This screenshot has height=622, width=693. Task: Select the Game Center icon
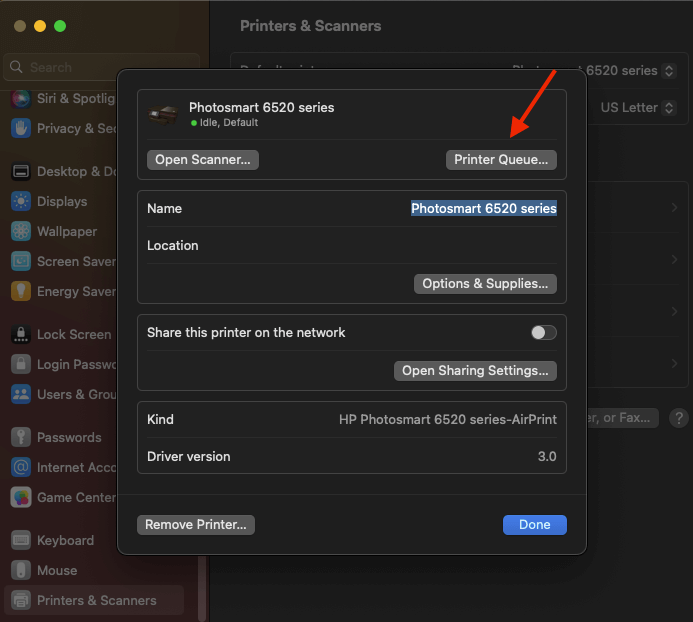pos(21,497)
